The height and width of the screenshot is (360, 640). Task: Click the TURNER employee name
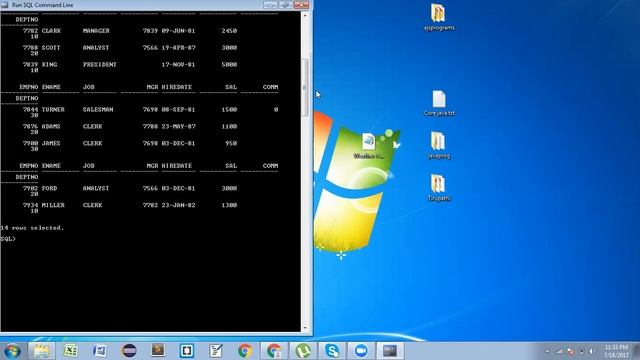pos(53,109)
